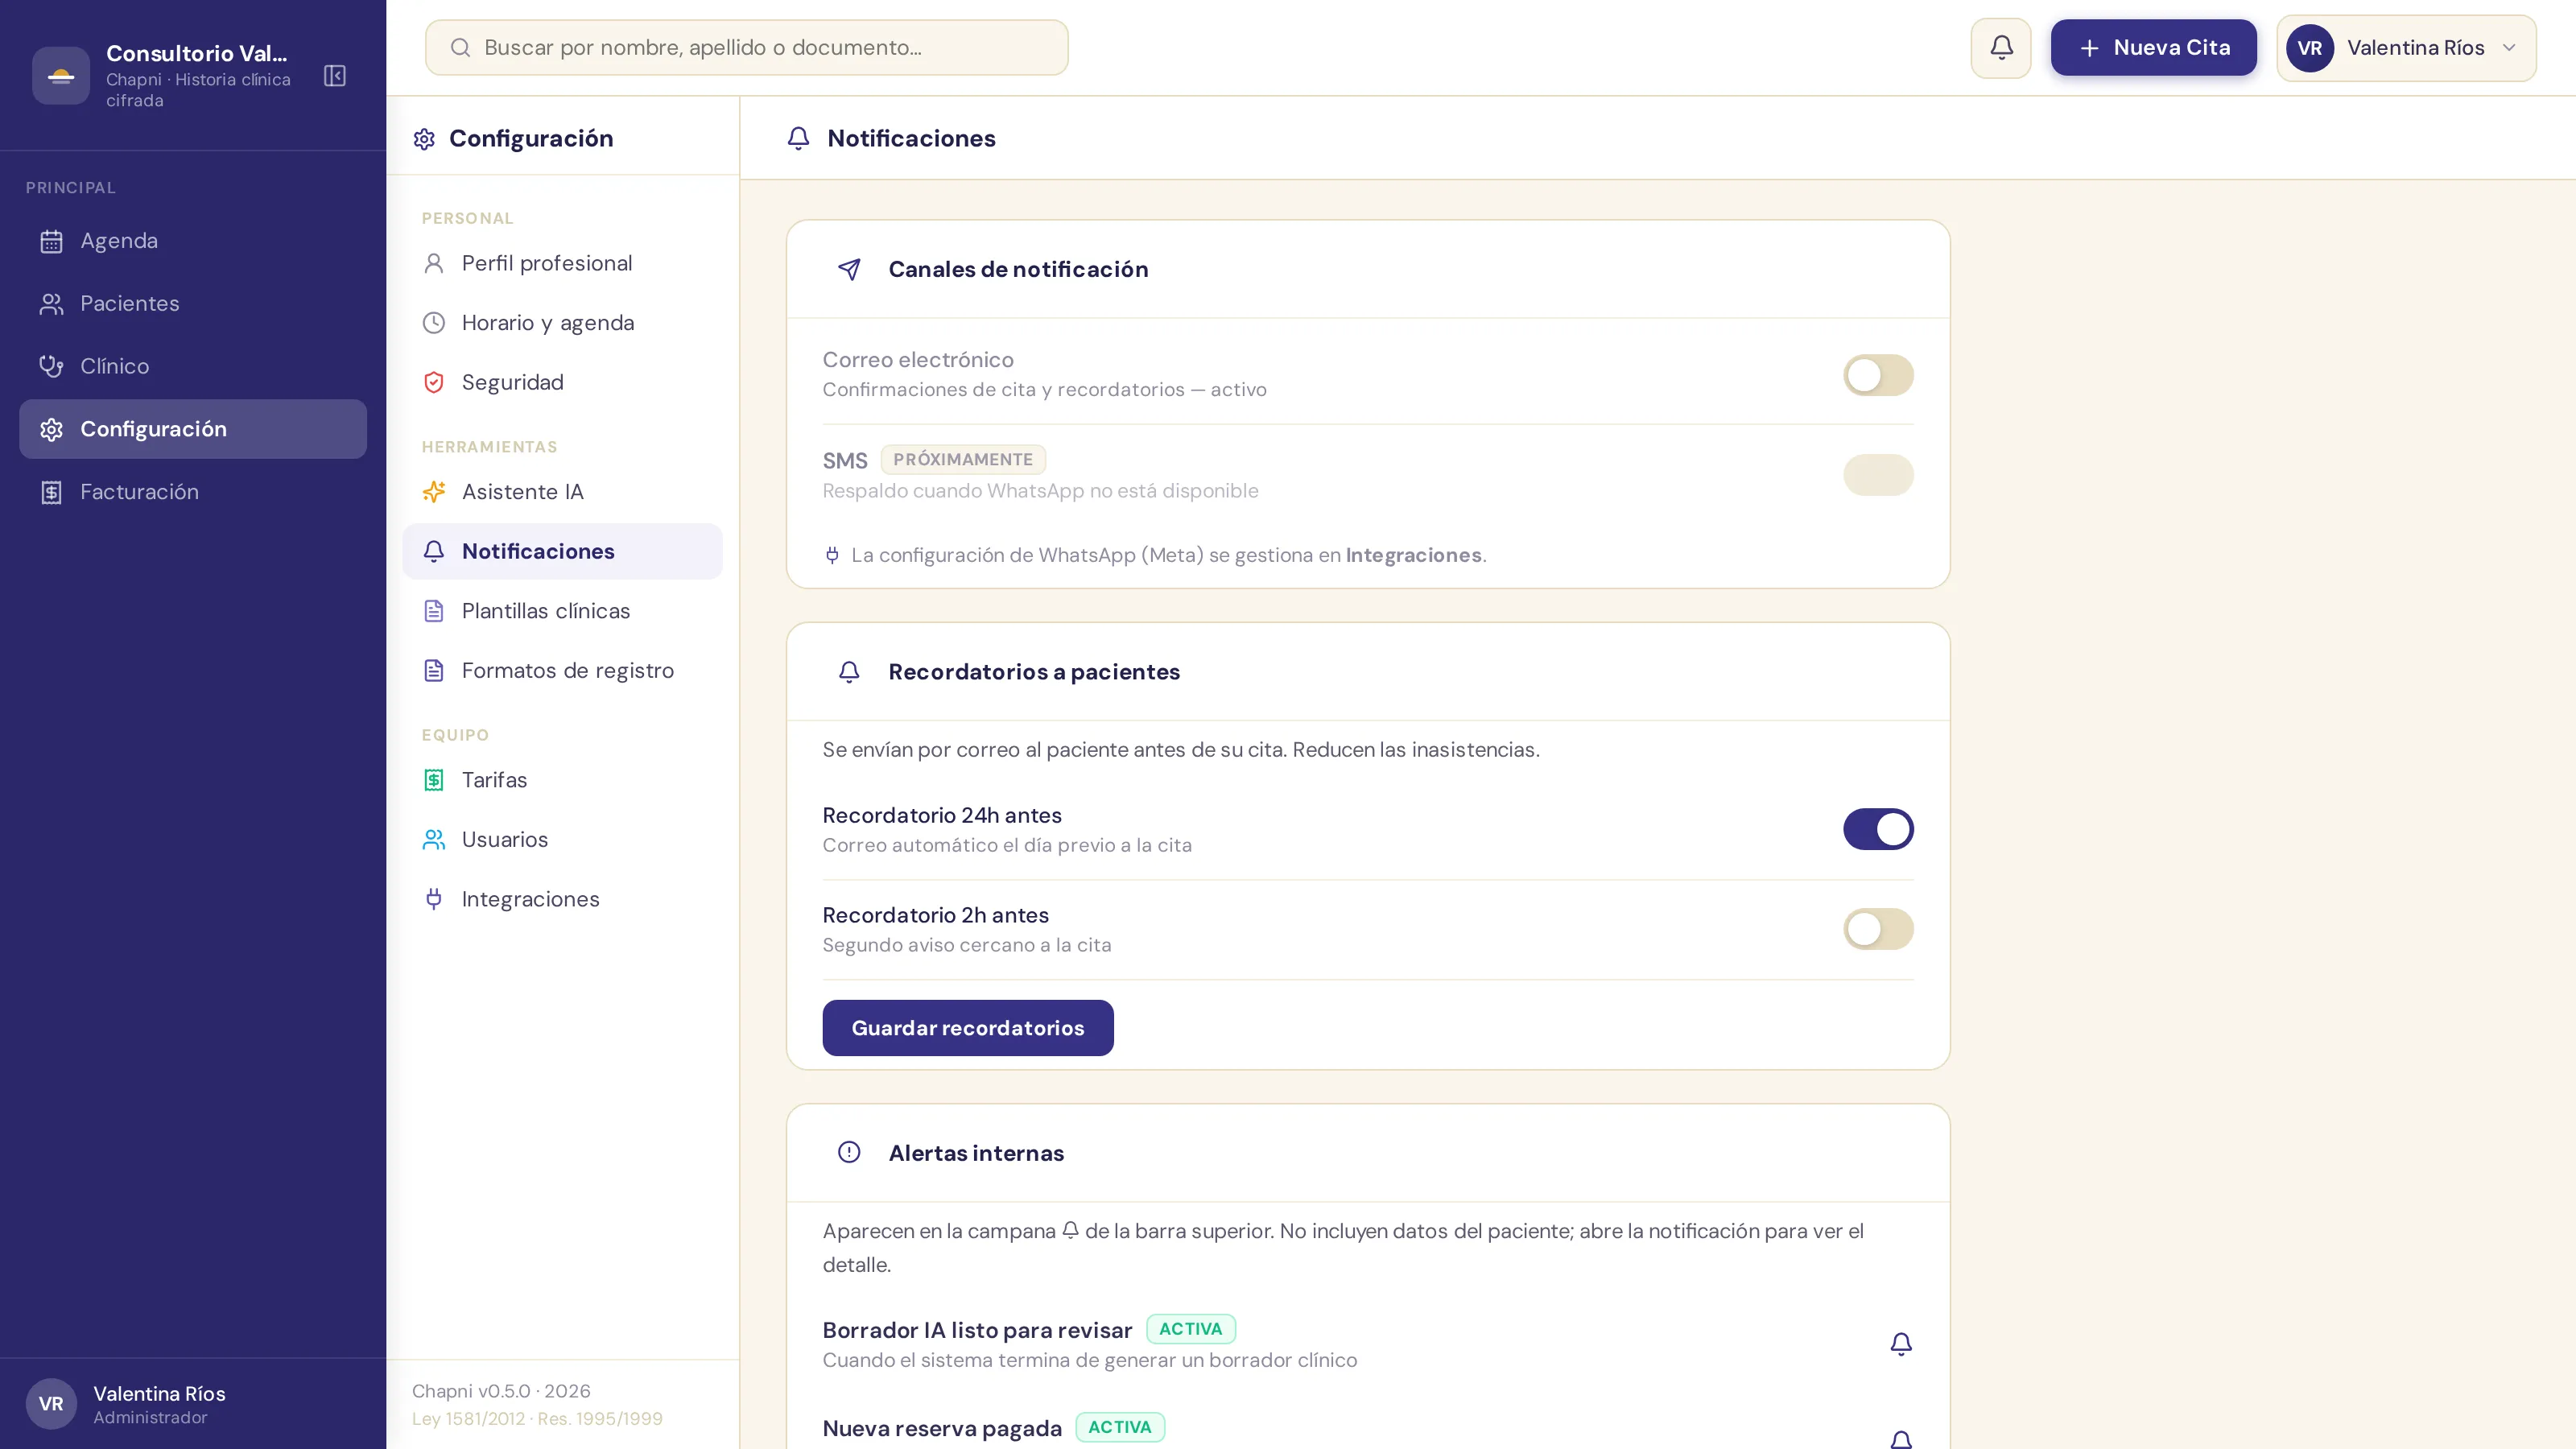
Task: Click the VR avatar at sidebar bottom
Action: click(x=51, y=1404)
